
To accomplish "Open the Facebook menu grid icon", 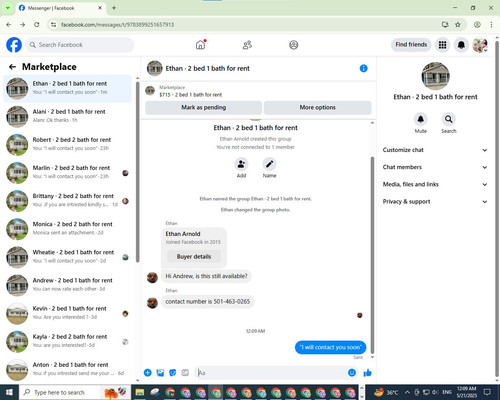I will (442, 45).
